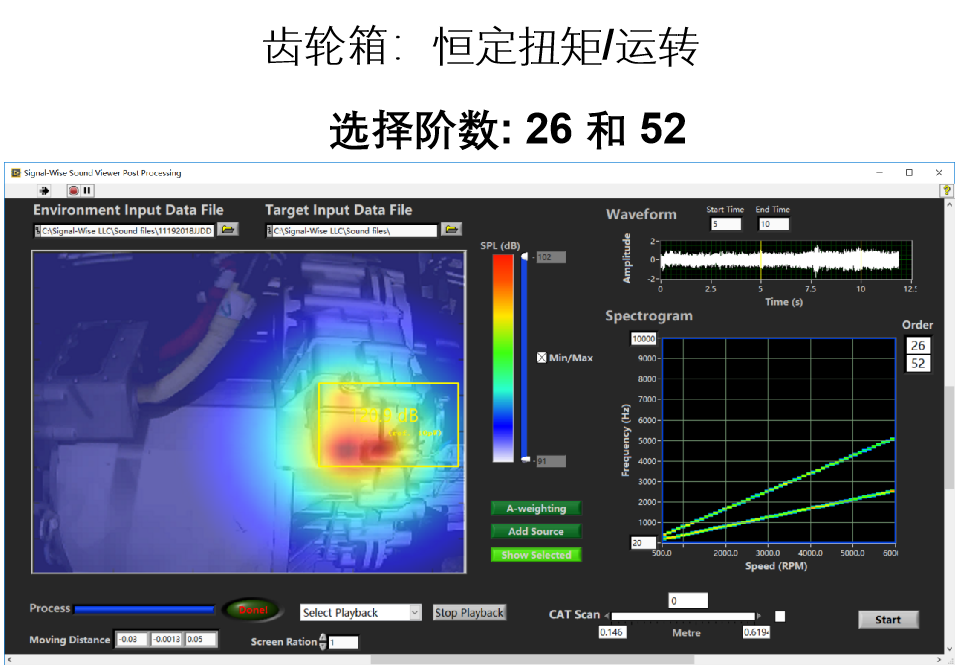Select the Order 26 field
The width and height of the screenshot is (960, 665).
pyautogui.click(x=917, y=345)
